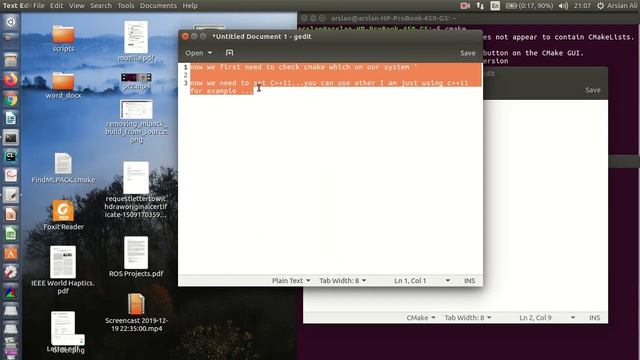Open the Plain Text language dropdown
This screenshot has height=360, width=640.
[x=291, y=281]
